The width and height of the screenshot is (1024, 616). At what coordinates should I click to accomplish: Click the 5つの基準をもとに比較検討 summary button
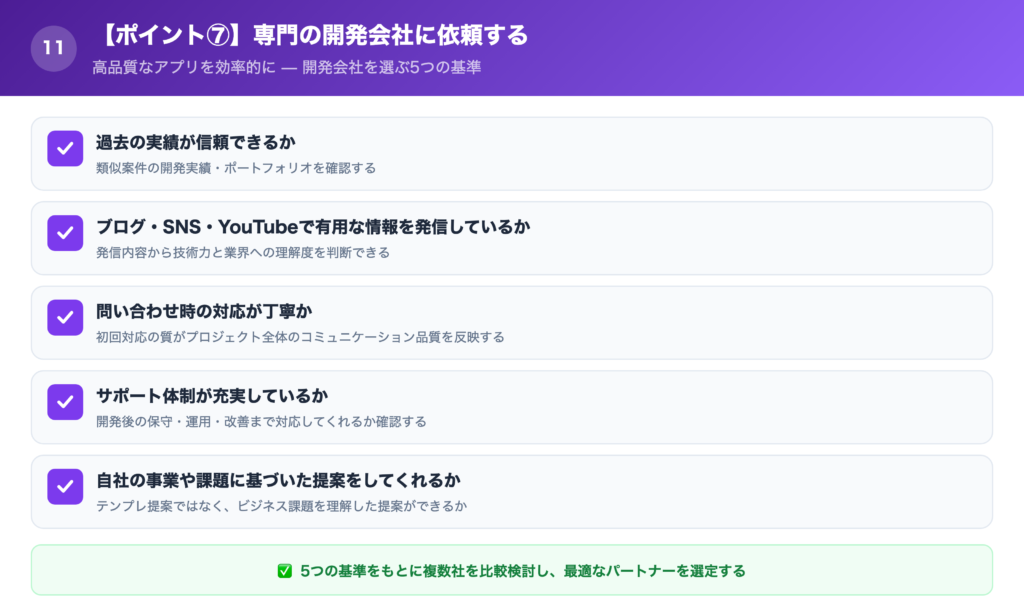pos(512,570)
